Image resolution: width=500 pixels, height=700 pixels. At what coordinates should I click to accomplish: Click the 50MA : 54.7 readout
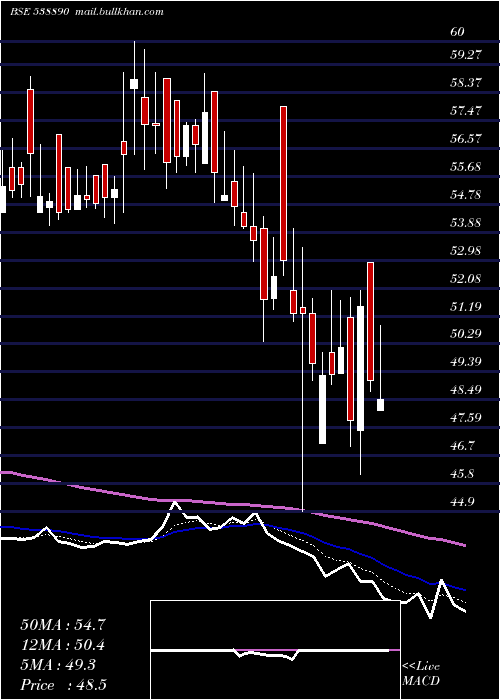click(62, 625)
